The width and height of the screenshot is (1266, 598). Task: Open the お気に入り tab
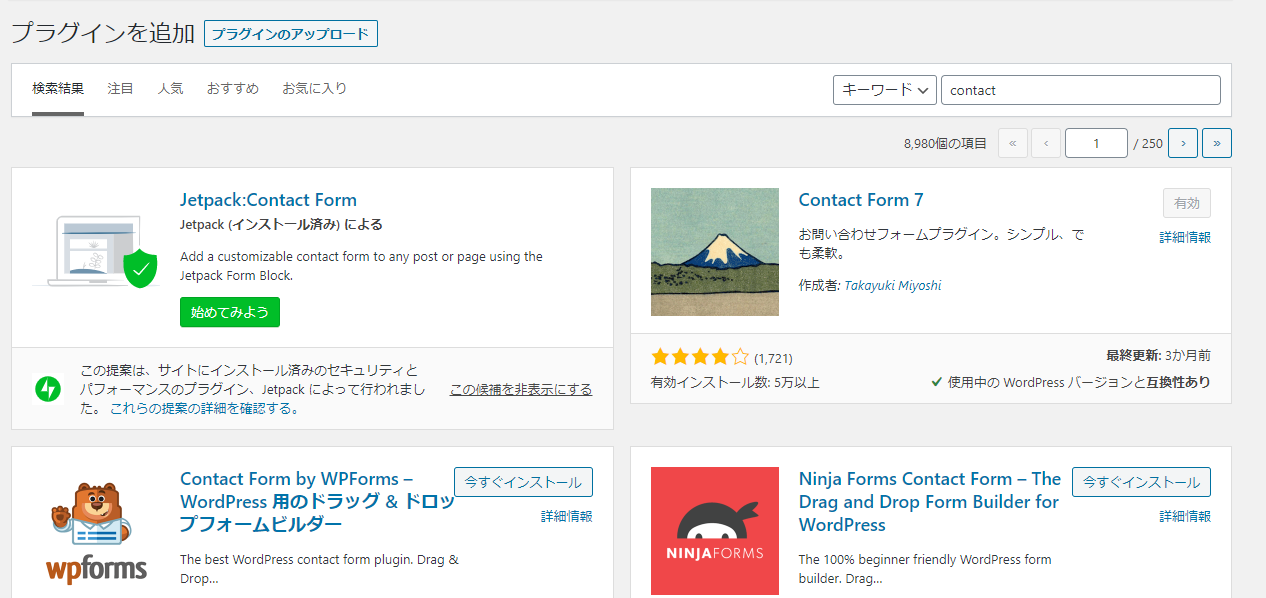314,89
